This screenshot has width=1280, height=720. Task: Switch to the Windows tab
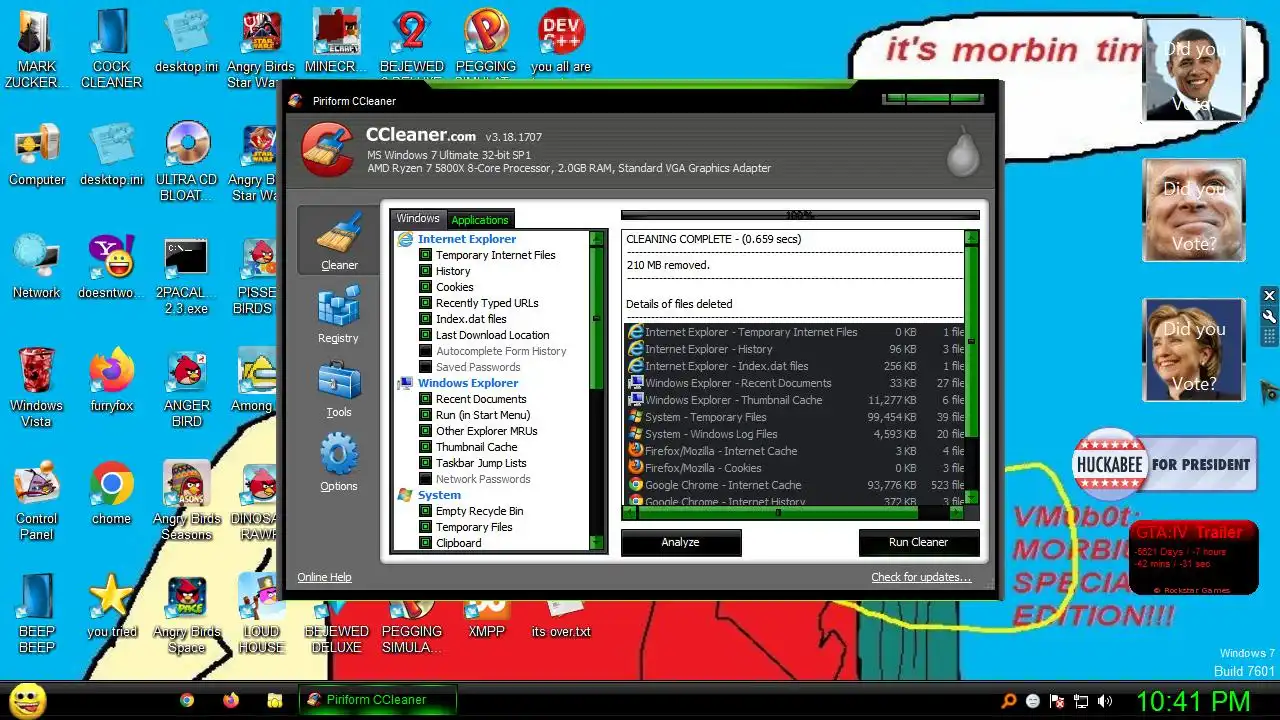pyautogui.click(x=418, y=219)
